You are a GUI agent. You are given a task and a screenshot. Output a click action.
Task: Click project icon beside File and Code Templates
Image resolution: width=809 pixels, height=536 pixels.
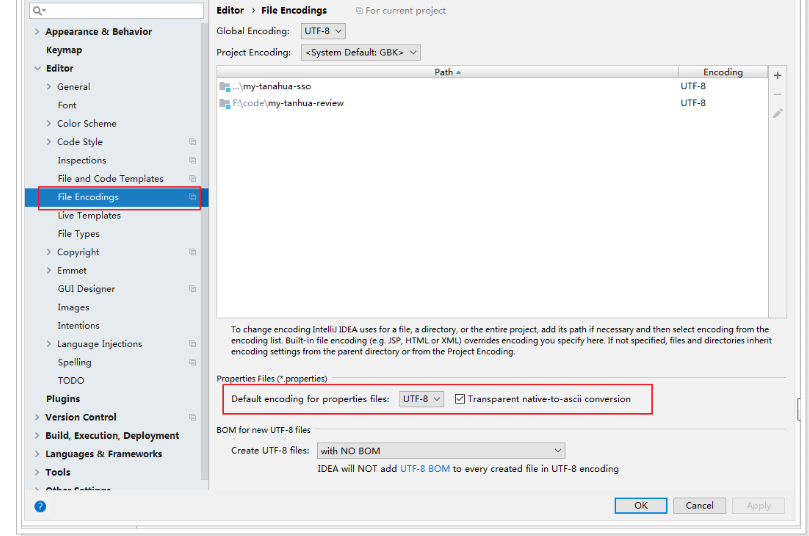pyautogui.click(x=192, y=178)
